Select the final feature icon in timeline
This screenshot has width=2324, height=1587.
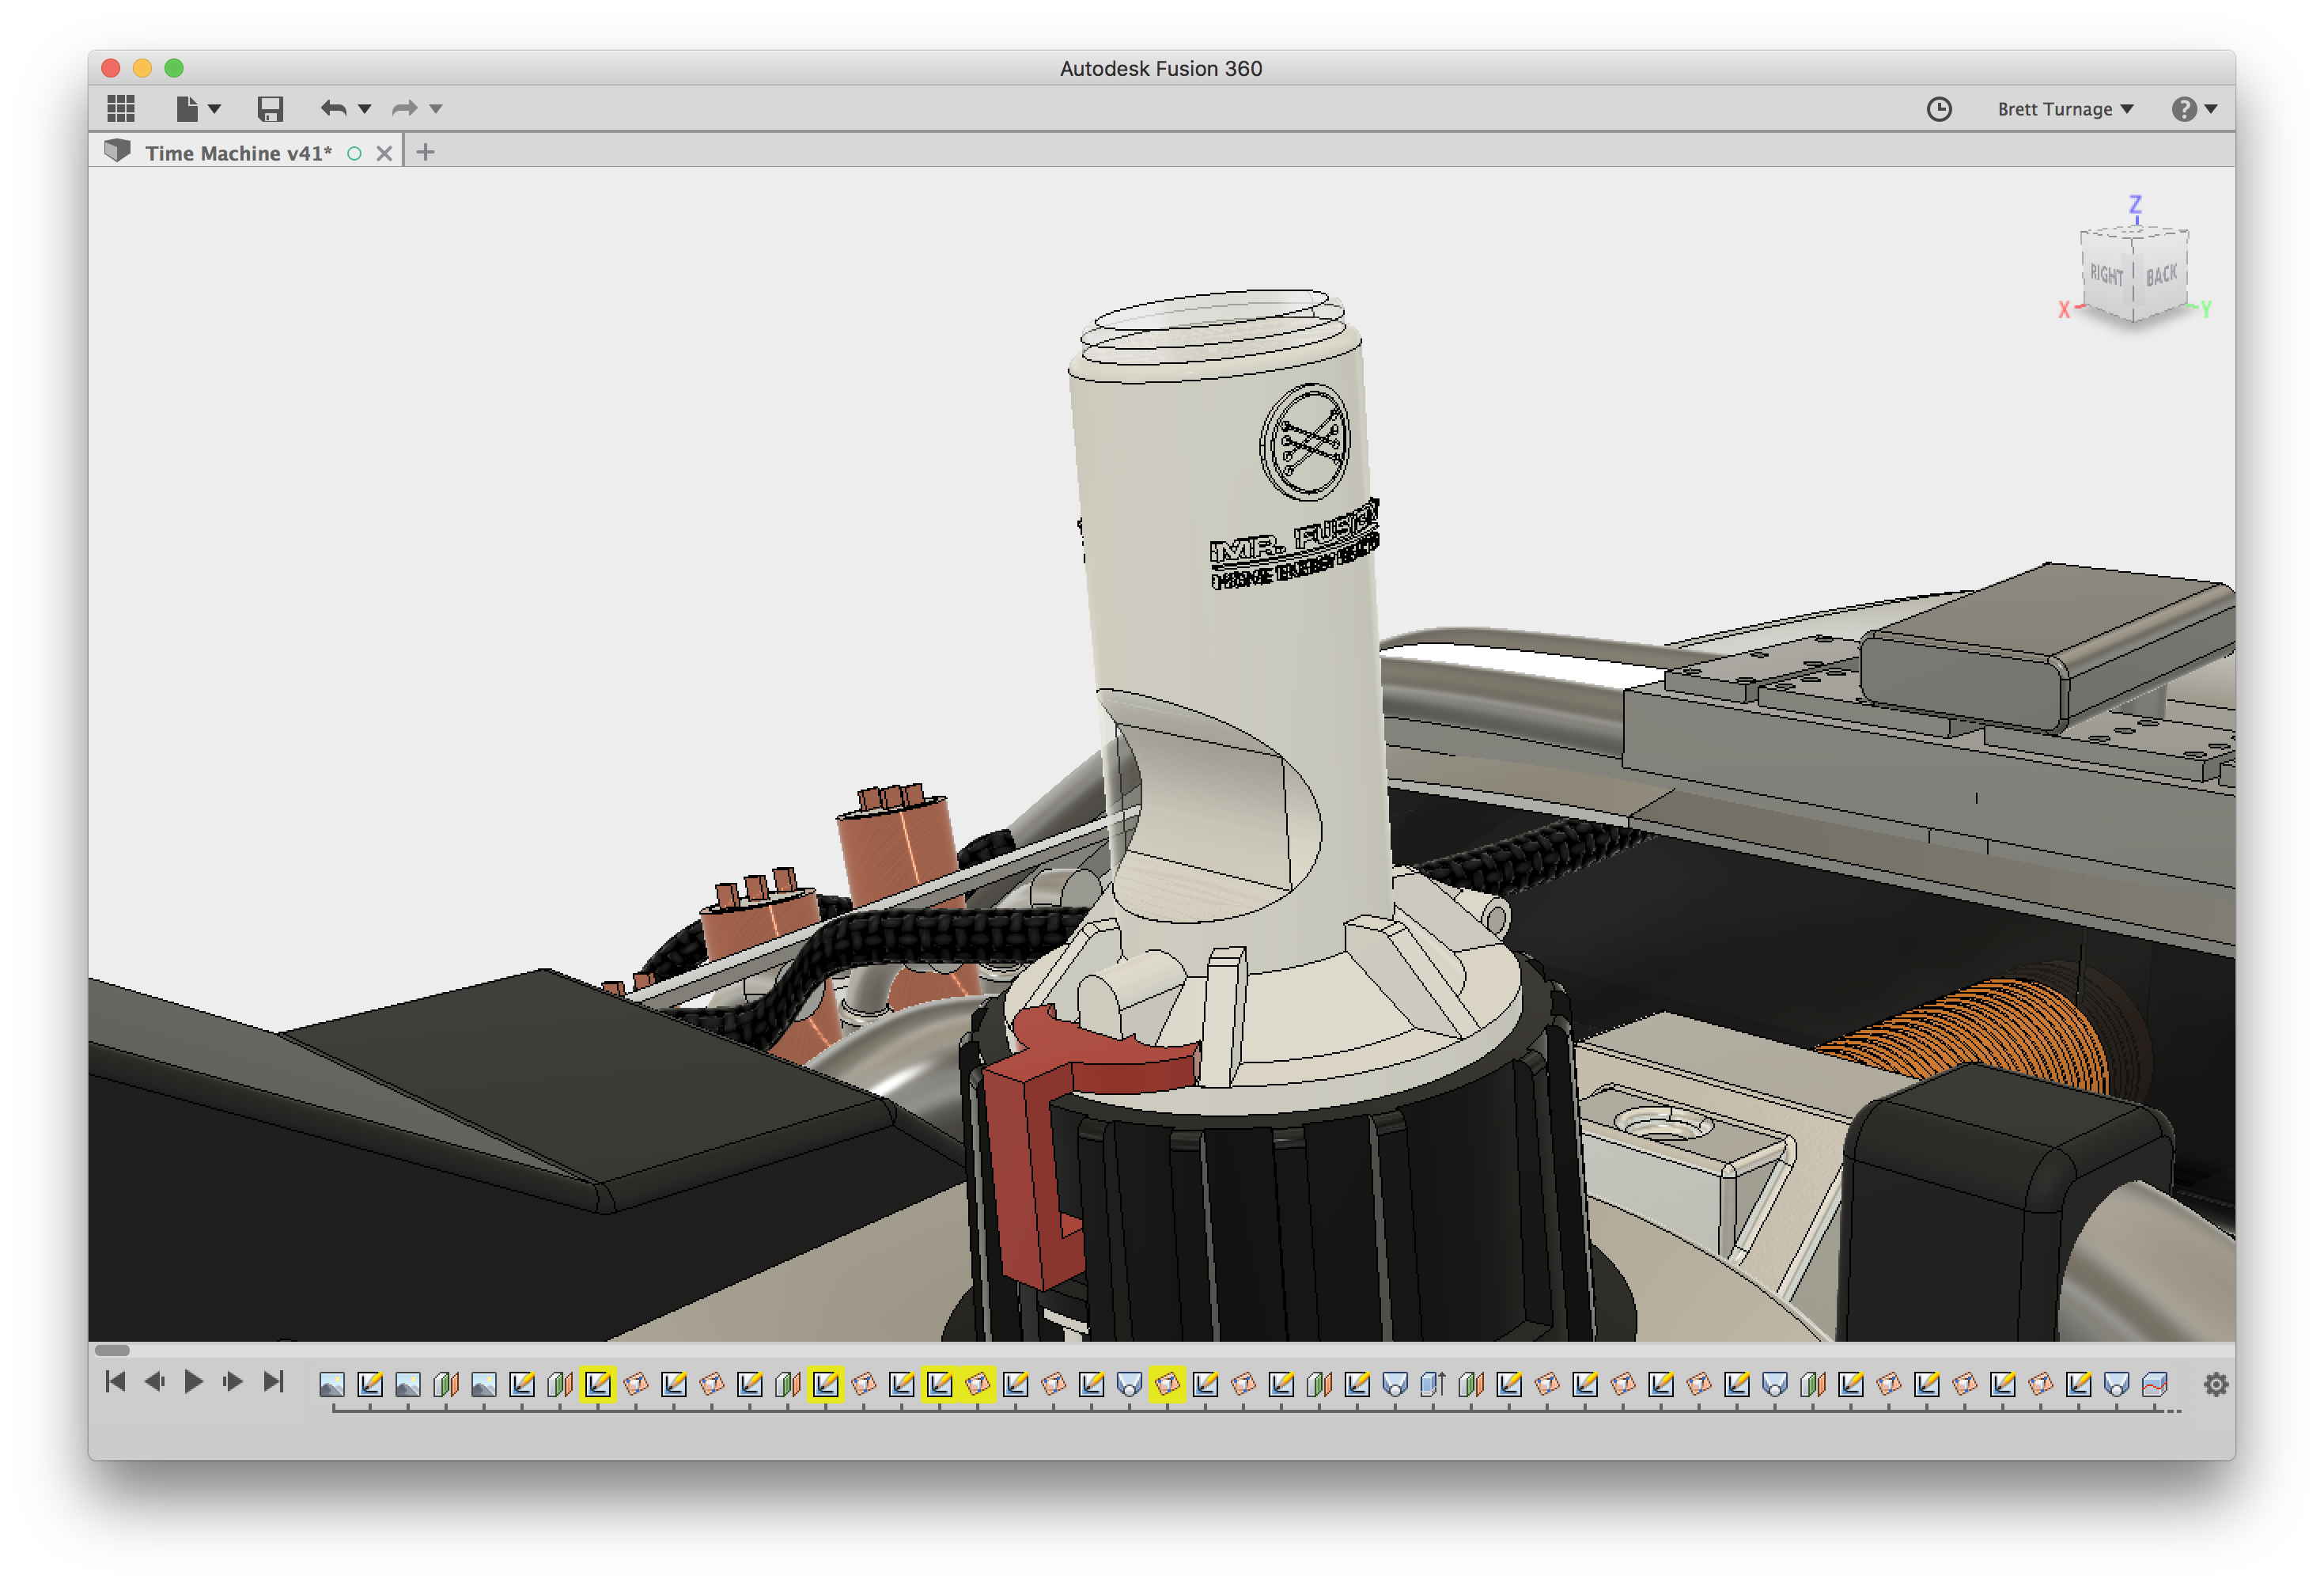coord(2154,1384)
